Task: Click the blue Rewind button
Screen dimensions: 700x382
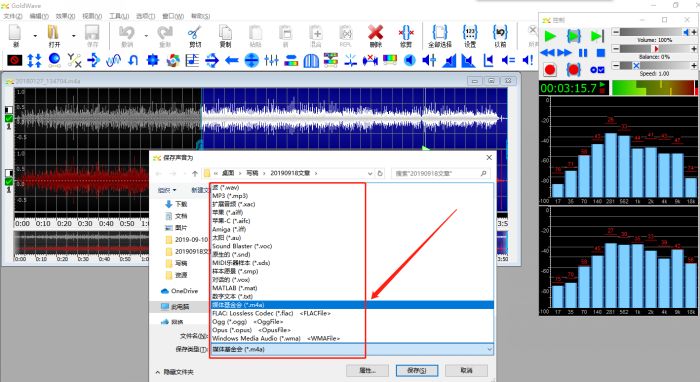Action: [x=547, y=53]
